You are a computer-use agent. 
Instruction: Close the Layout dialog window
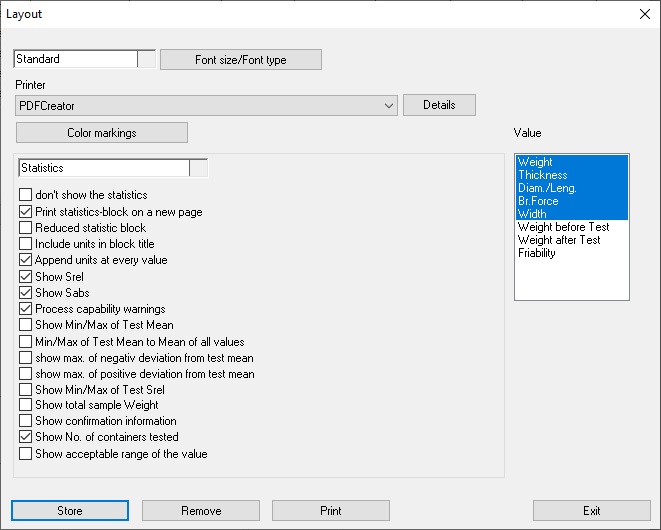pyautogui.click(x=644, y=14)
